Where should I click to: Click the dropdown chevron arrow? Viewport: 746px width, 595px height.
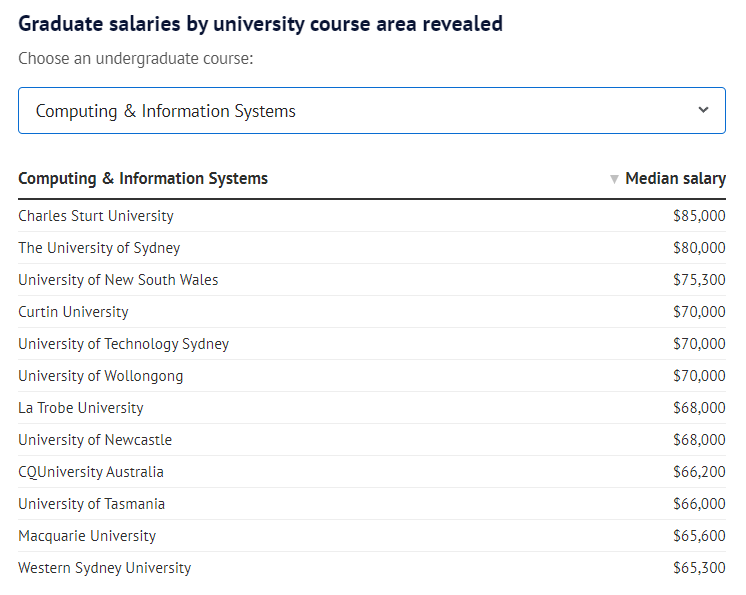[x=703, y=110]
